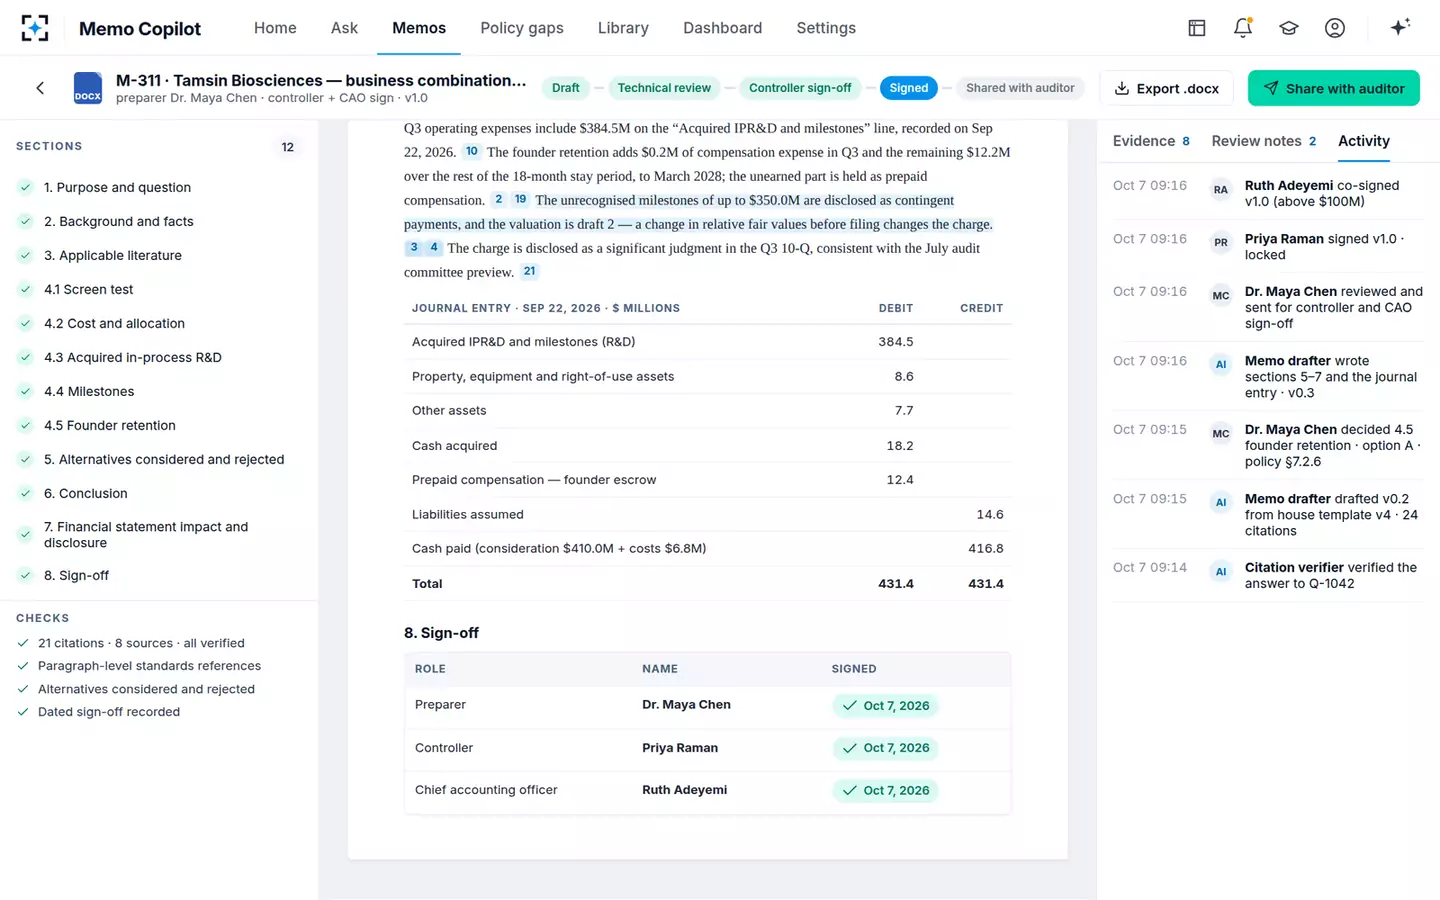Click citation badge 10 in the paragraph
This screenshot has width=1440, height=900.
472,152
